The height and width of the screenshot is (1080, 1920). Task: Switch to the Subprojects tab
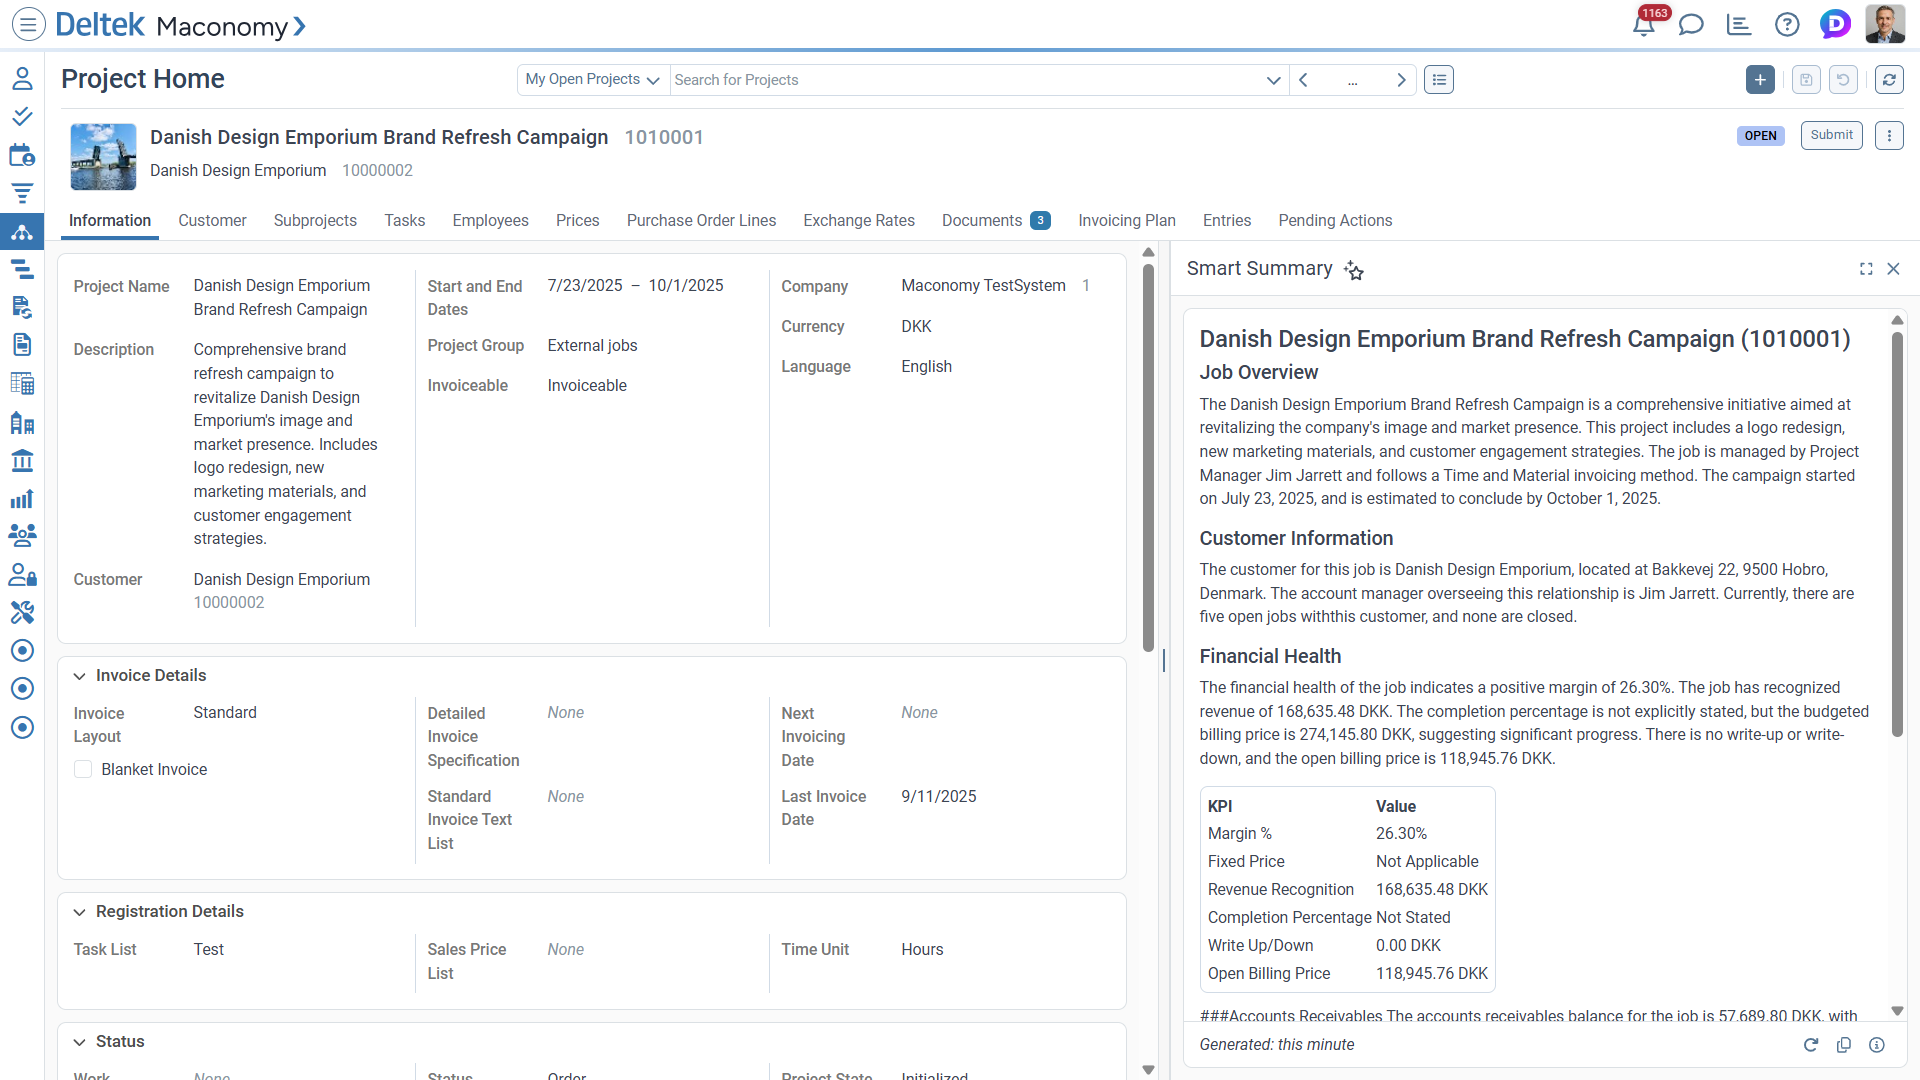click(315, 221)
